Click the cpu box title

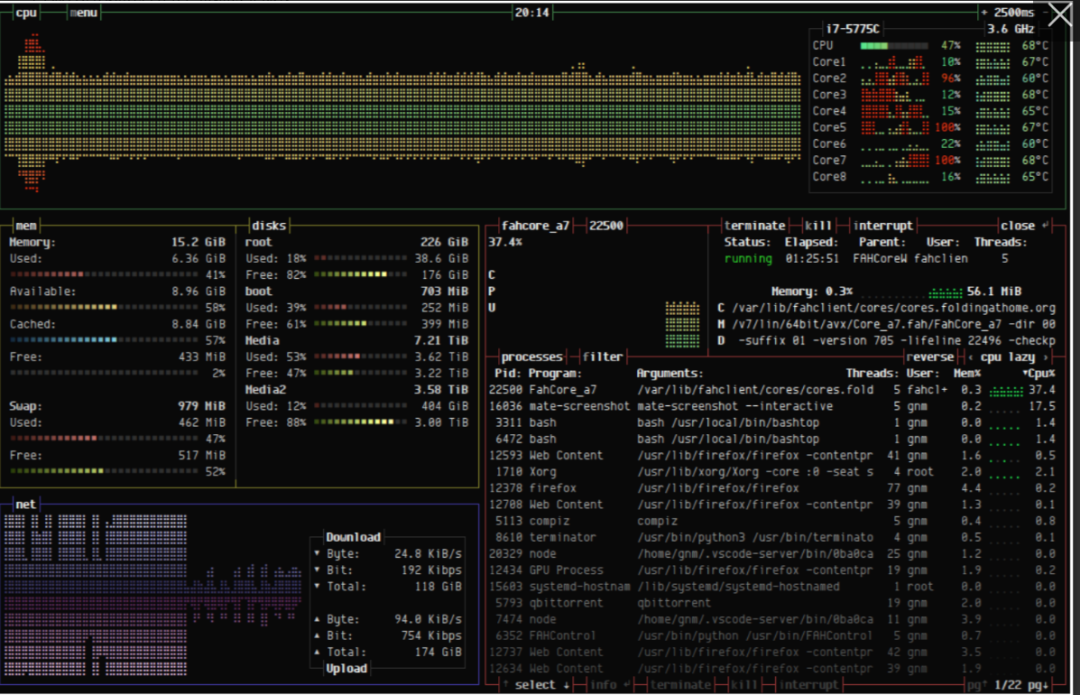(x=26, y=12)
